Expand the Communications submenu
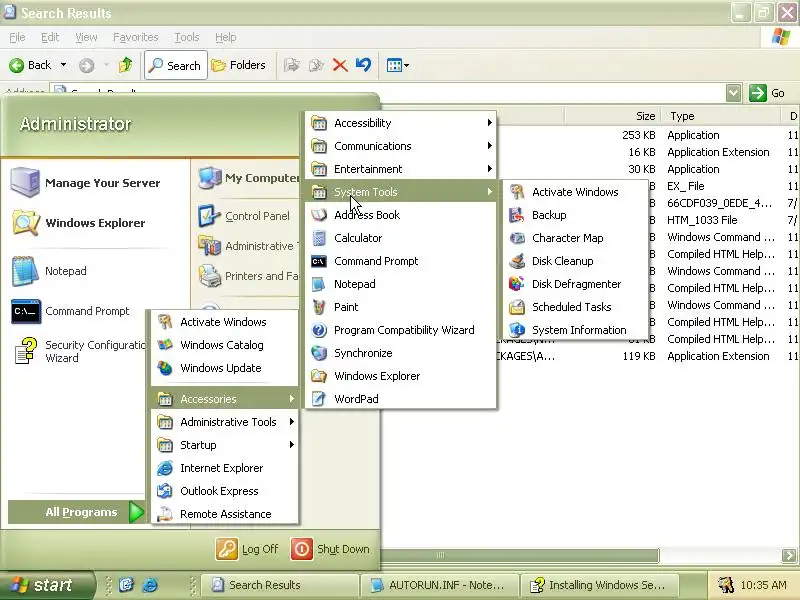 (401, 146)
